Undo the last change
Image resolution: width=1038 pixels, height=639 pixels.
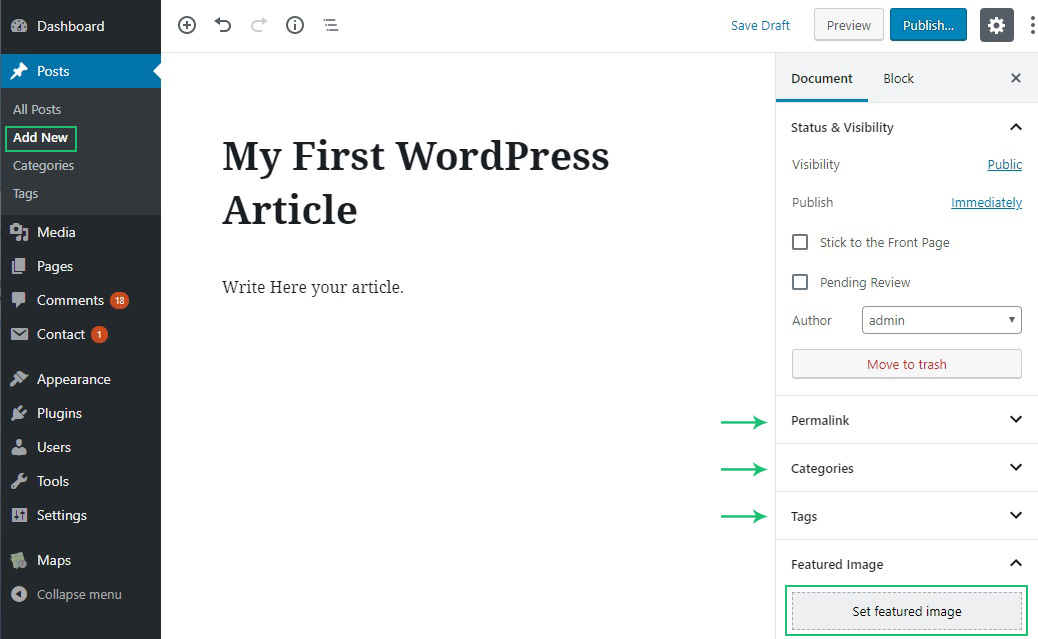pos(223,25)
